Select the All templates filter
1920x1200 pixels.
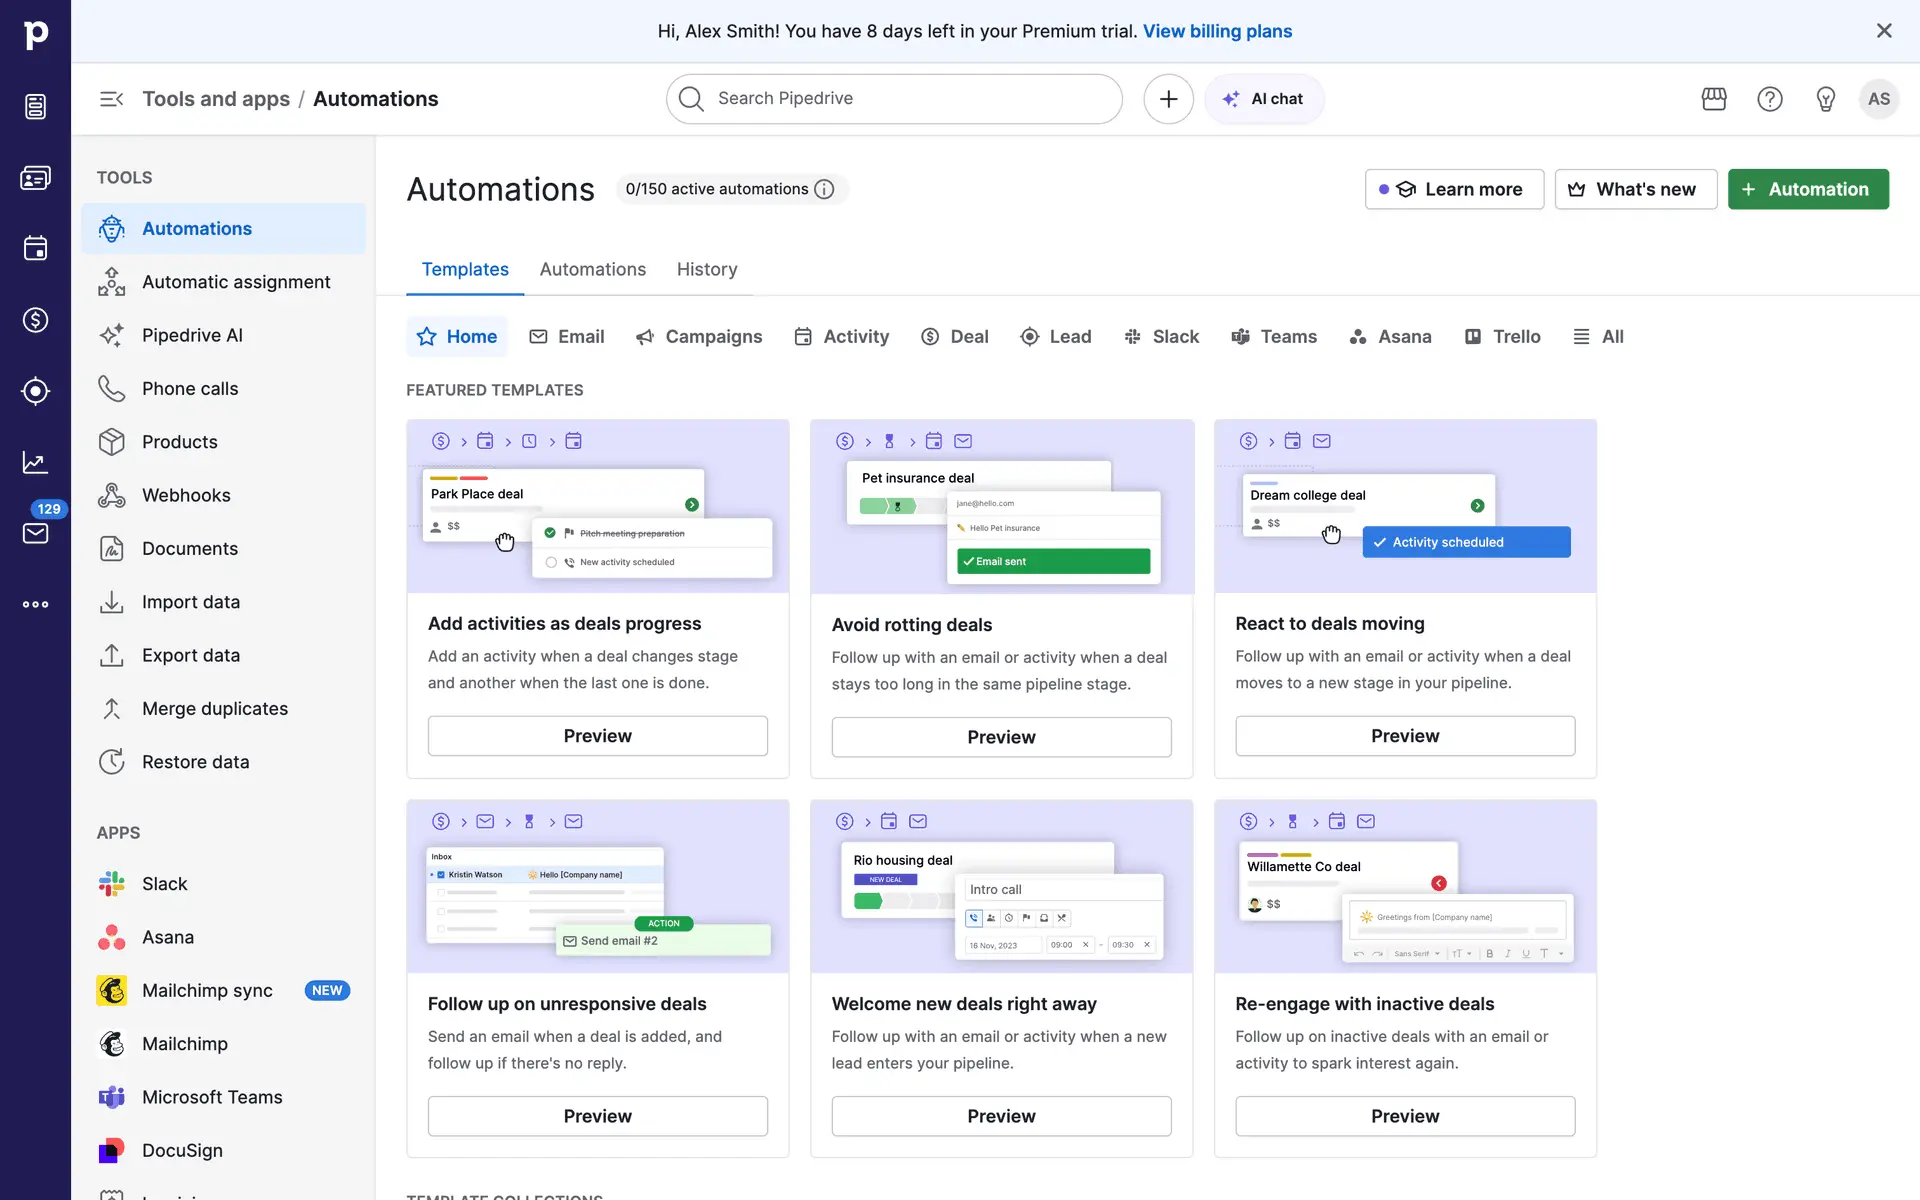tap(1598, 337)
